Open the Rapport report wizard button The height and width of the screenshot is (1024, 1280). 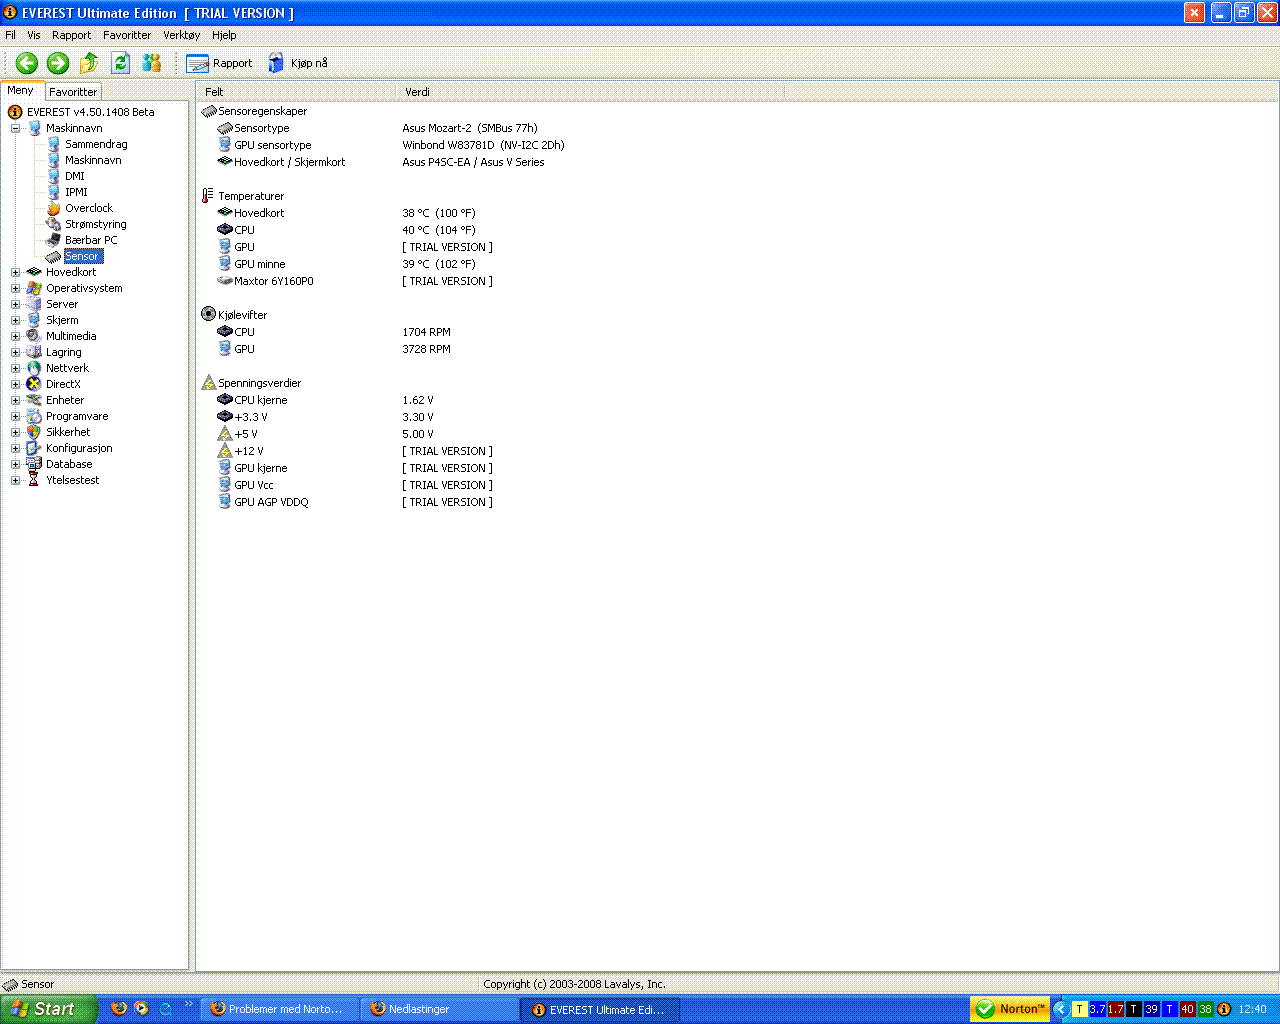[220, 63]
